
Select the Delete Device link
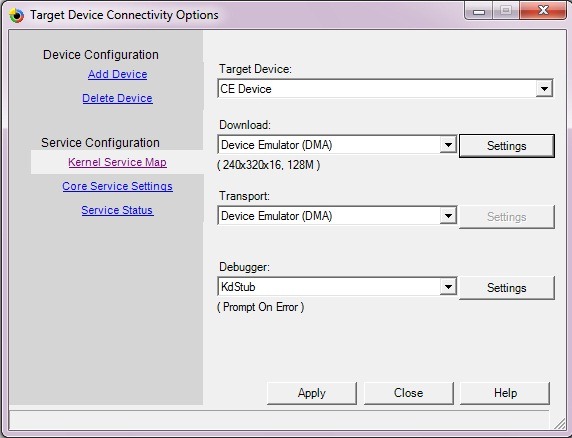117,98
